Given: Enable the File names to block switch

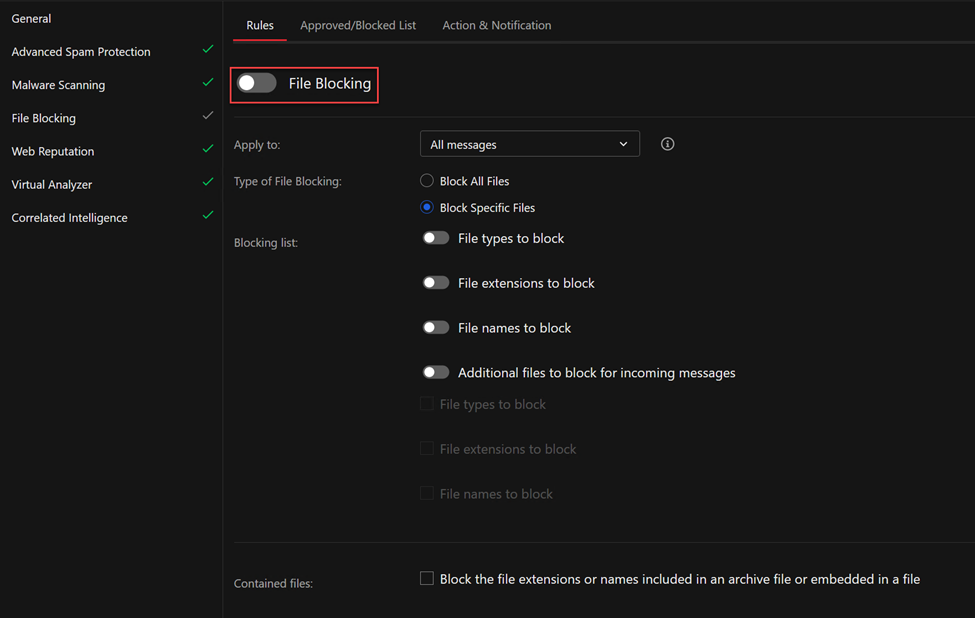Looking at the screenshot, I should point(435,328).
